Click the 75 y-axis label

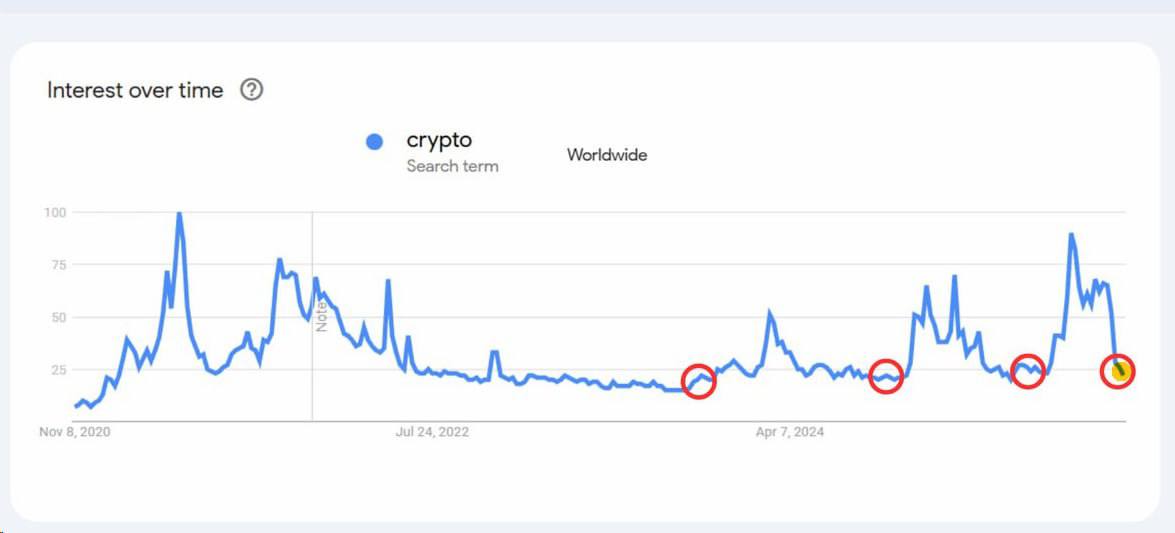[58, 265]
